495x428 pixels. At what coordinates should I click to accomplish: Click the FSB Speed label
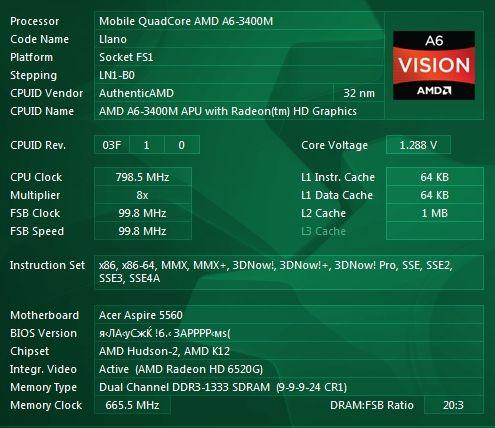[x=37, y=231]
